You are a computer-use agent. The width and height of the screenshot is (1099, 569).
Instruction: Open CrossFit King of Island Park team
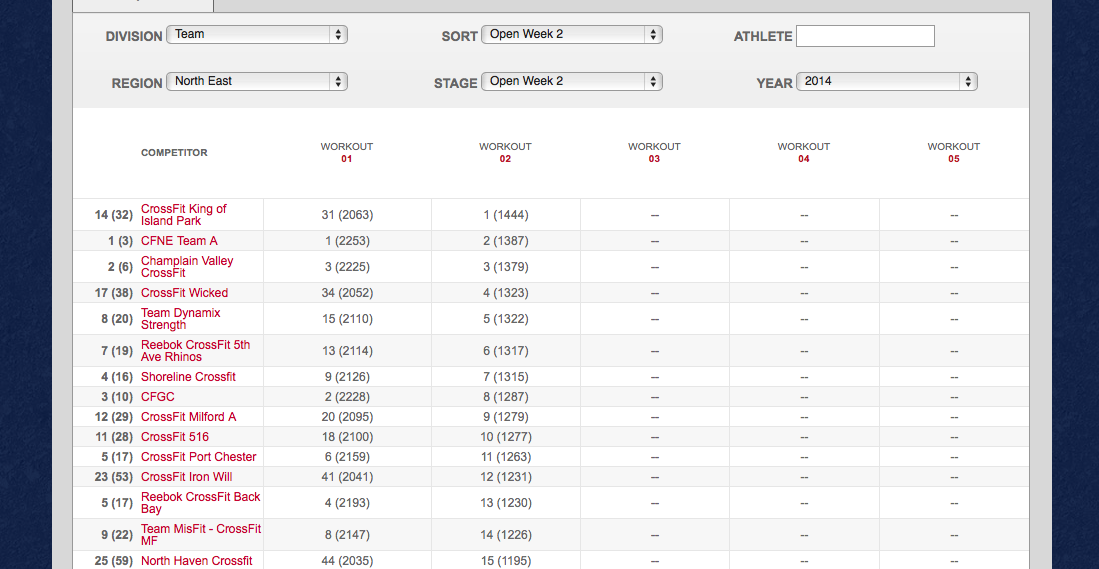pyautogui.click(x=184, y=215)
